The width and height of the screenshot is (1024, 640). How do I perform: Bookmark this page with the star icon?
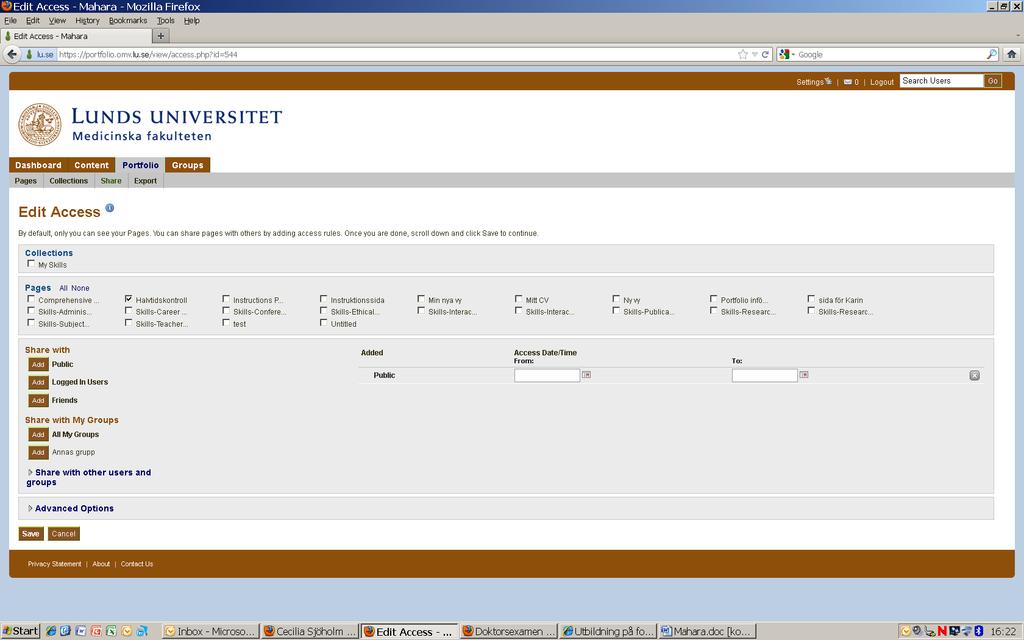pos(743,54)
